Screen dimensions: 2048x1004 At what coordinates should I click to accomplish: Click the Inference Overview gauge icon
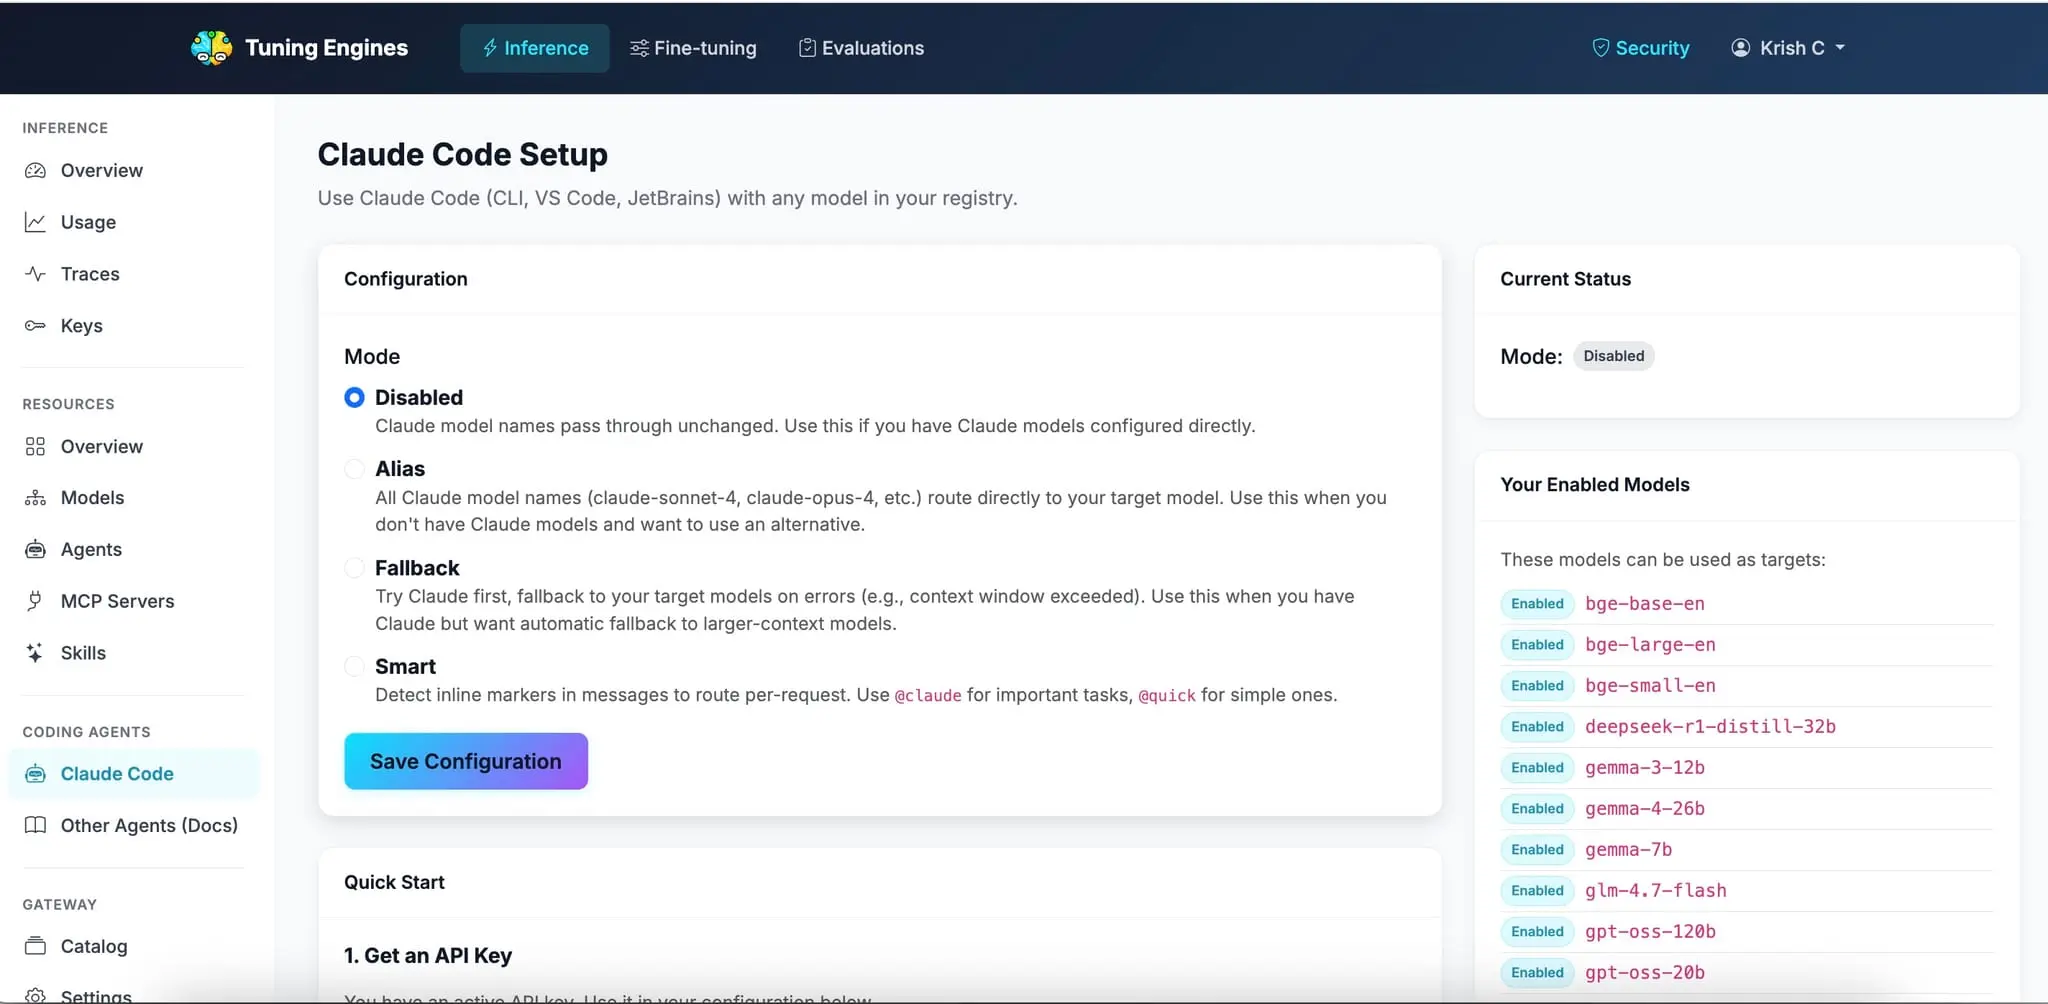point(35,171)
